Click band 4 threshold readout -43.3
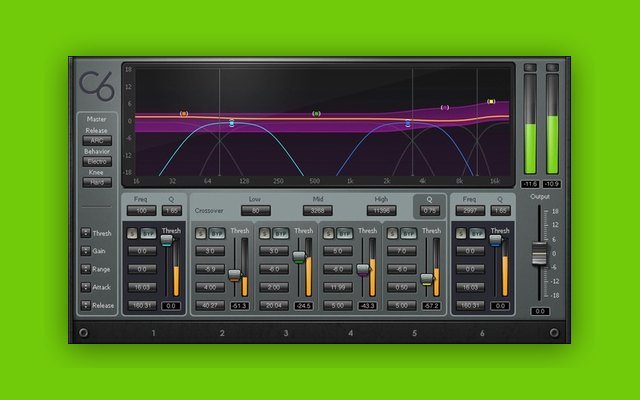 pyautogui.click(x=367, y=306)
